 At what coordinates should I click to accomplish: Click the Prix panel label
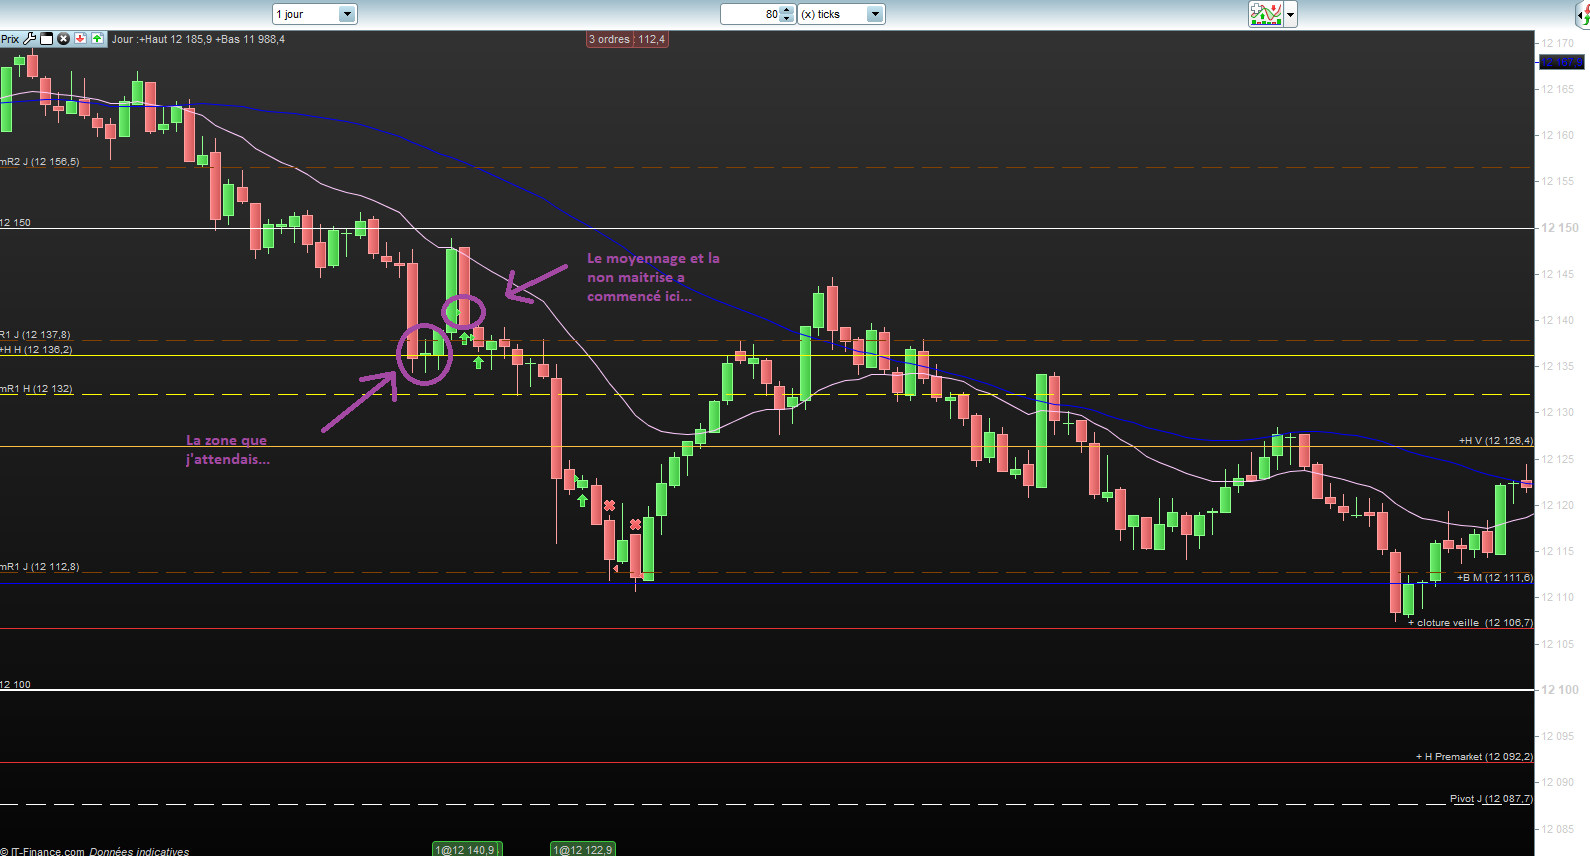coord(10,39)
